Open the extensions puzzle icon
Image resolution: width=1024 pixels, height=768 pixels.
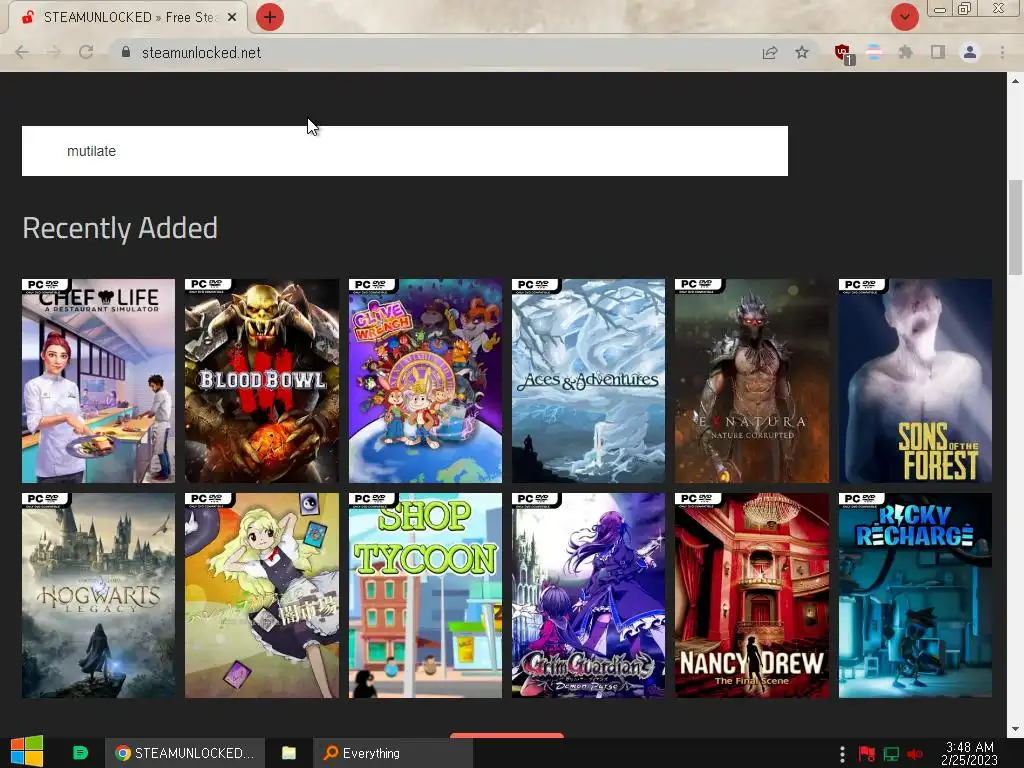tap(905, 52)
